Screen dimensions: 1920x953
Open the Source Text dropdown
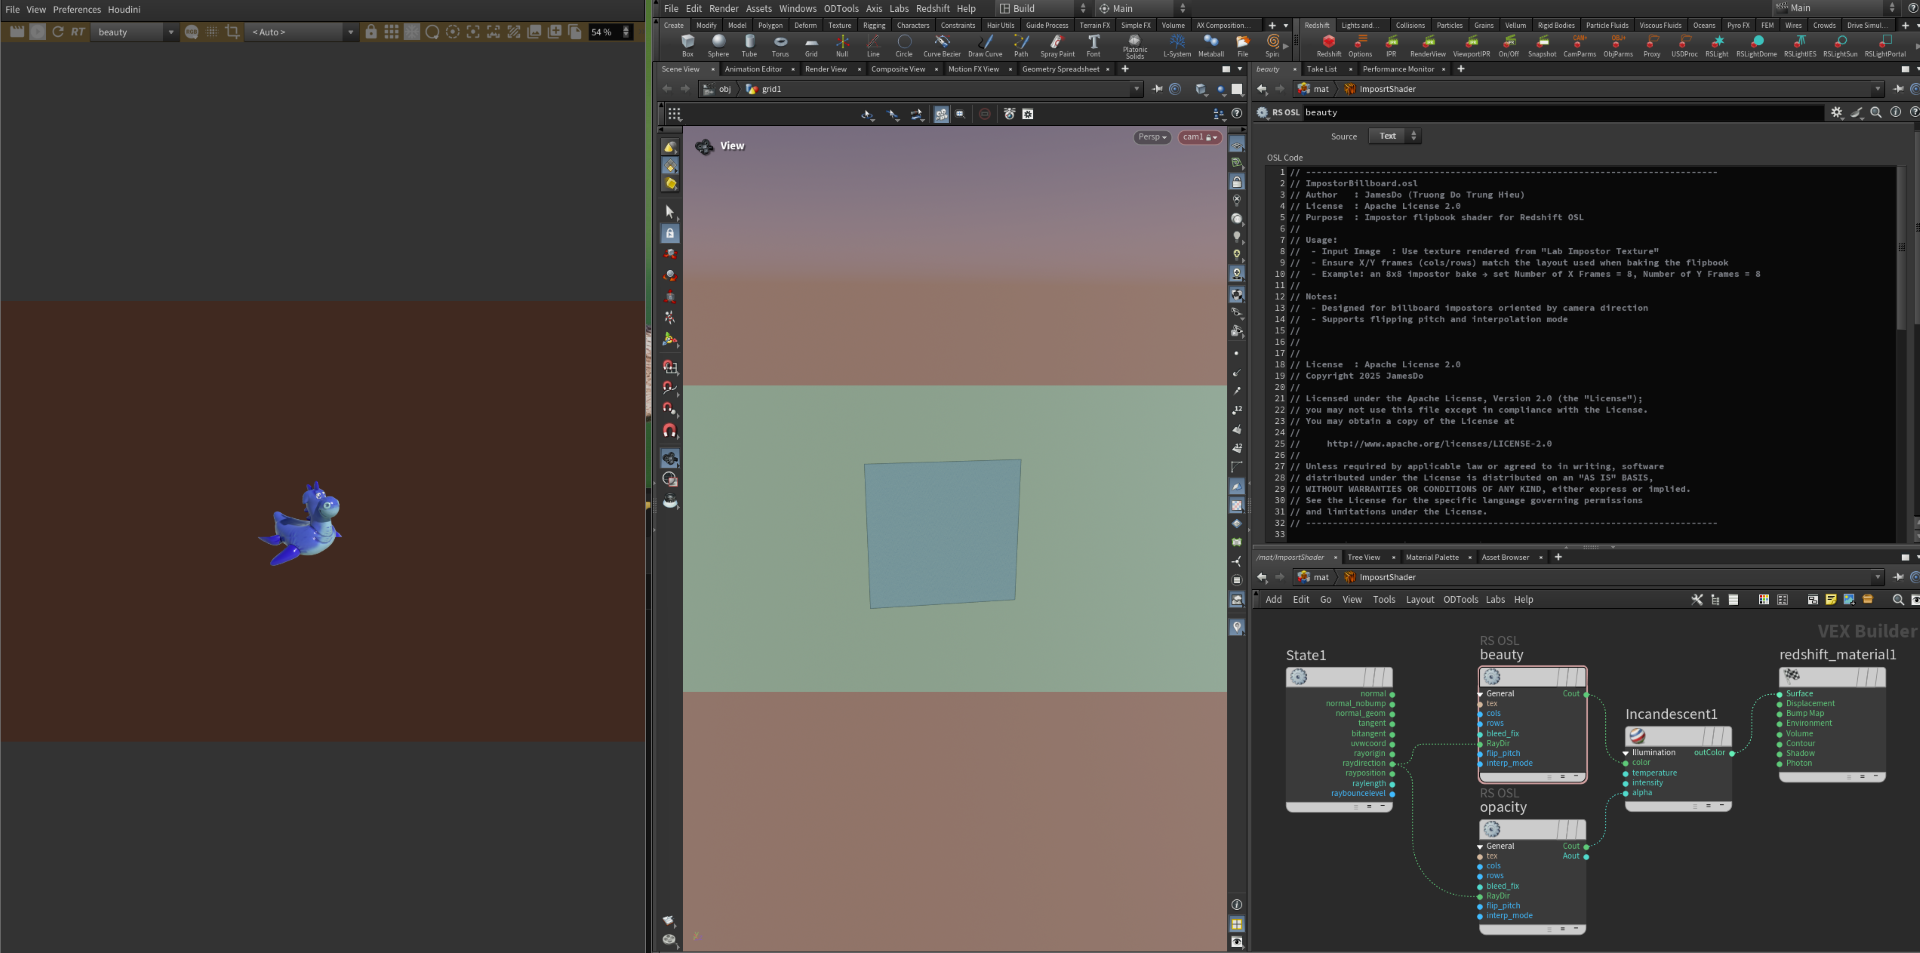coord(1394,136)
